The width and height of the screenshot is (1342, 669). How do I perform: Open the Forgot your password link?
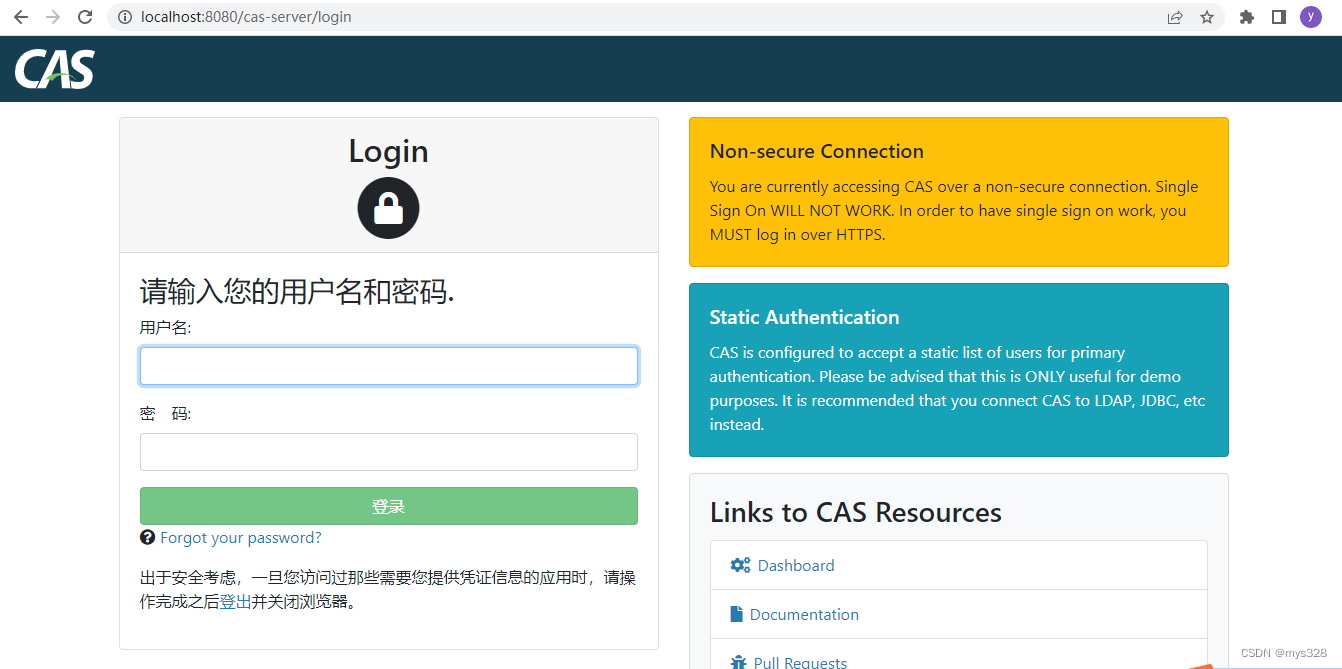tap(241, 538)
